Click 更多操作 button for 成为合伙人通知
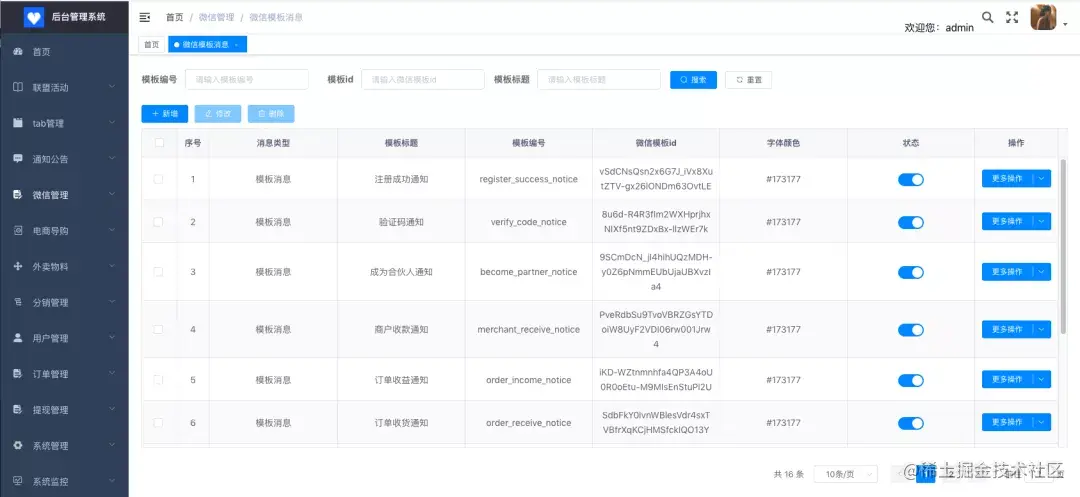 pyautogui.click(x=1008, y=271)
